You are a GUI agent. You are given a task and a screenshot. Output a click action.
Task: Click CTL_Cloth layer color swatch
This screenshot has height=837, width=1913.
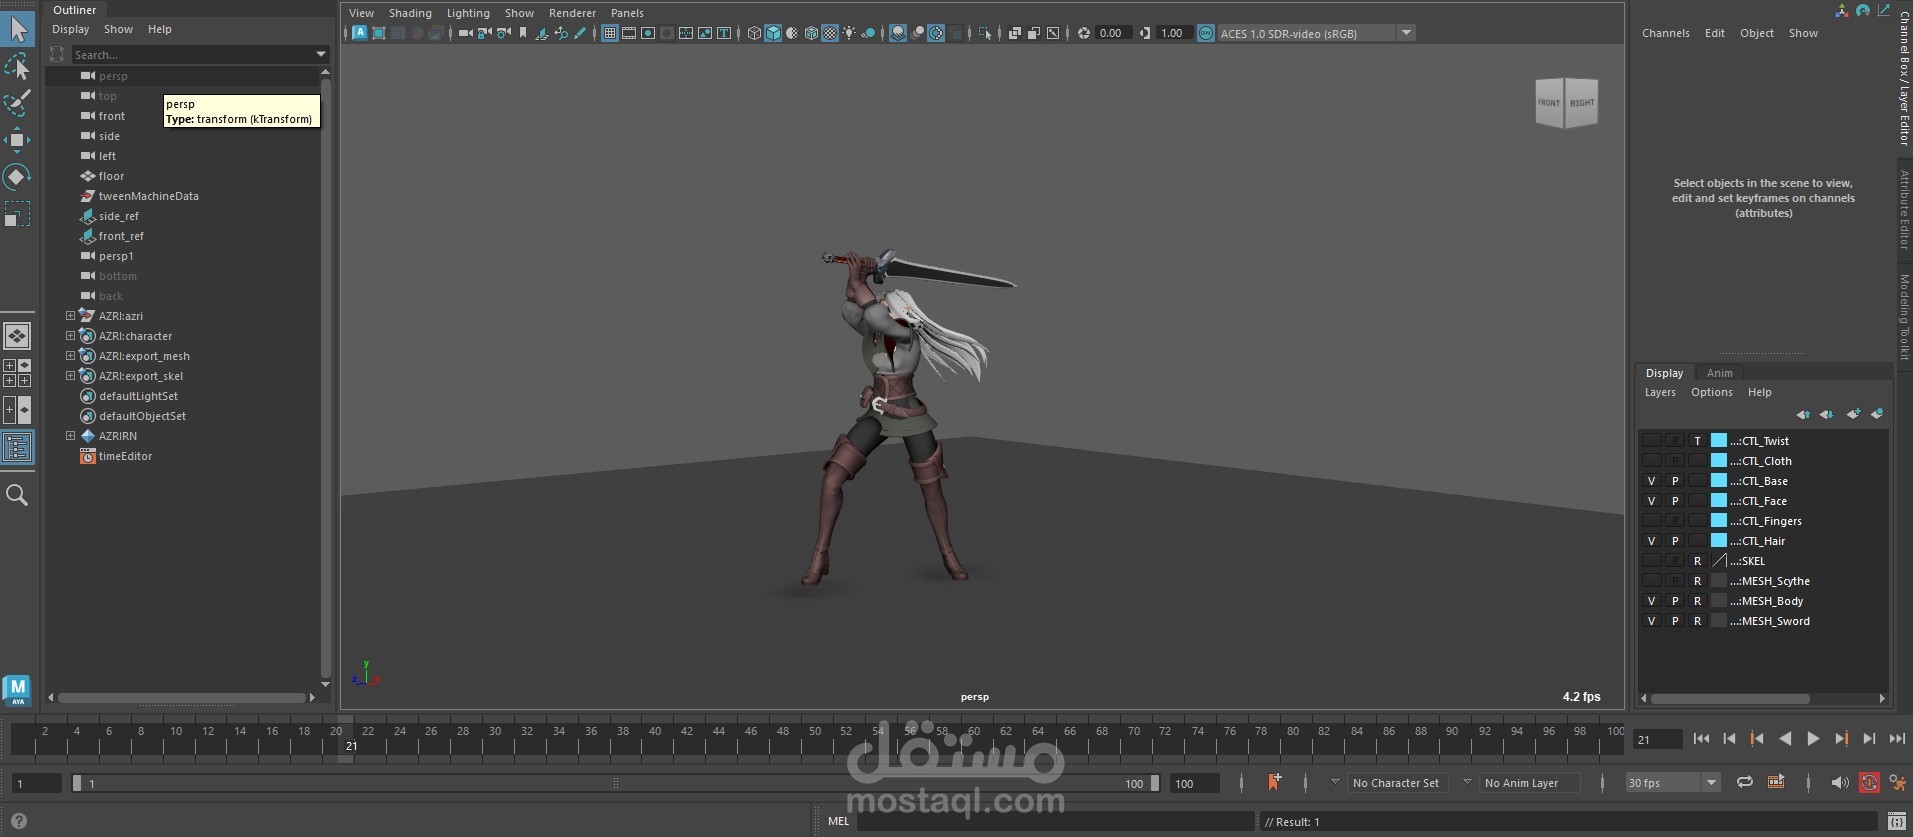coord(1719,461)
